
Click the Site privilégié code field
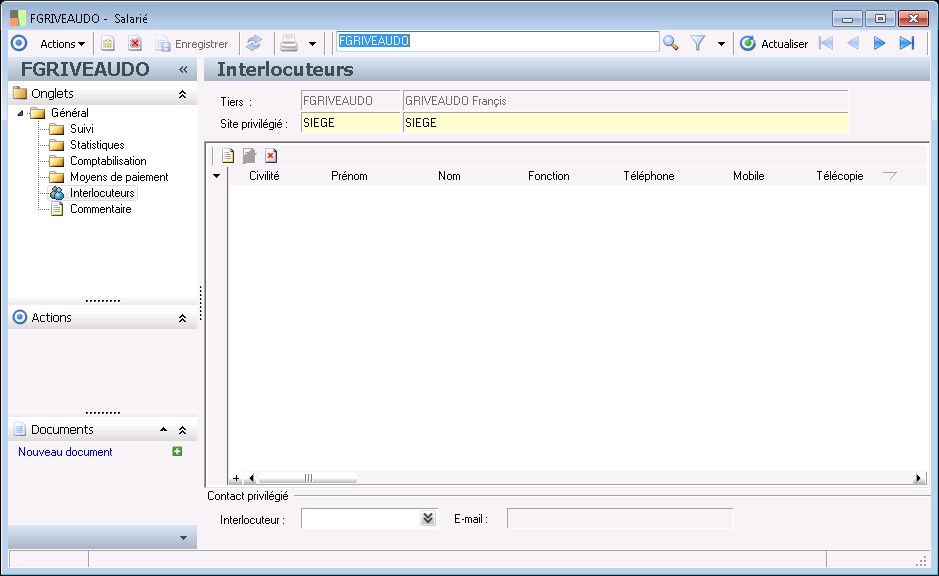pos(349,123)
